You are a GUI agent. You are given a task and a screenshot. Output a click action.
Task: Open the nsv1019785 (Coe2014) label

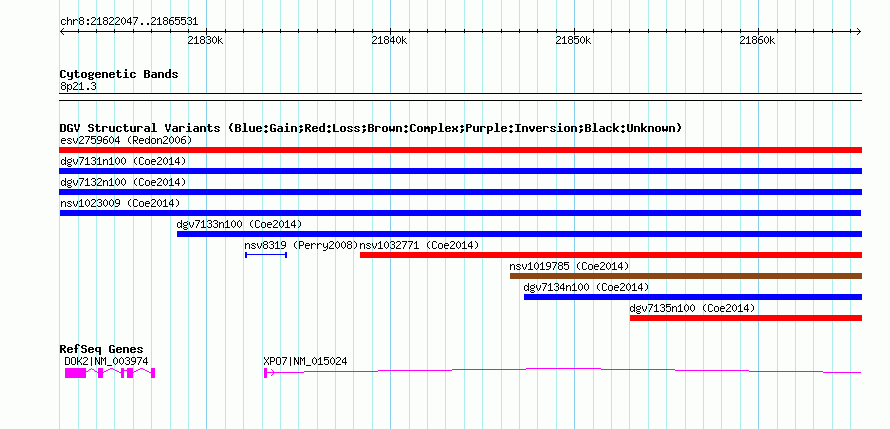pyautogui.click(x=569, y=266)
